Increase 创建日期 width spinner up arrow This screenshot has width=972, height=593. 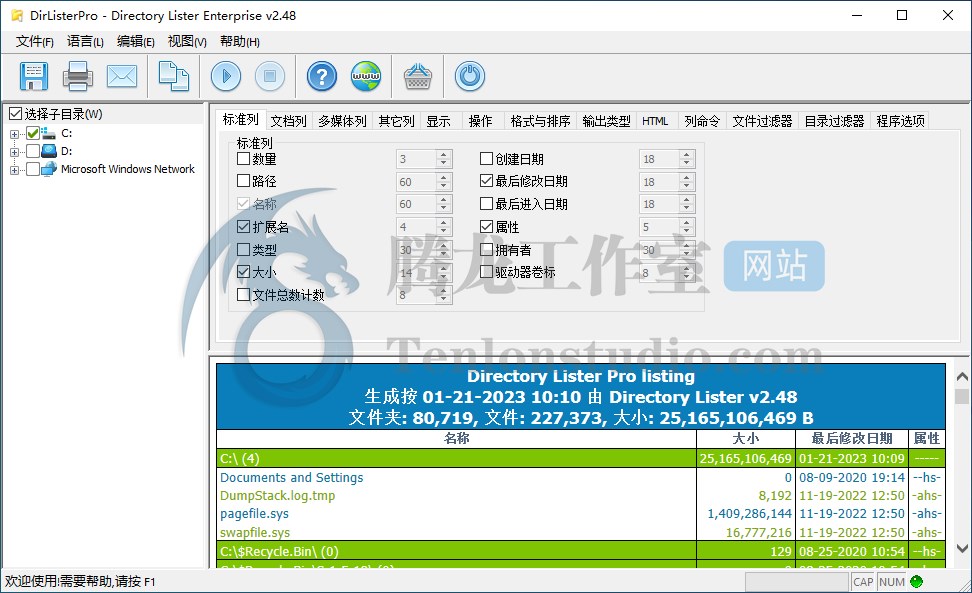pos(686,155)
